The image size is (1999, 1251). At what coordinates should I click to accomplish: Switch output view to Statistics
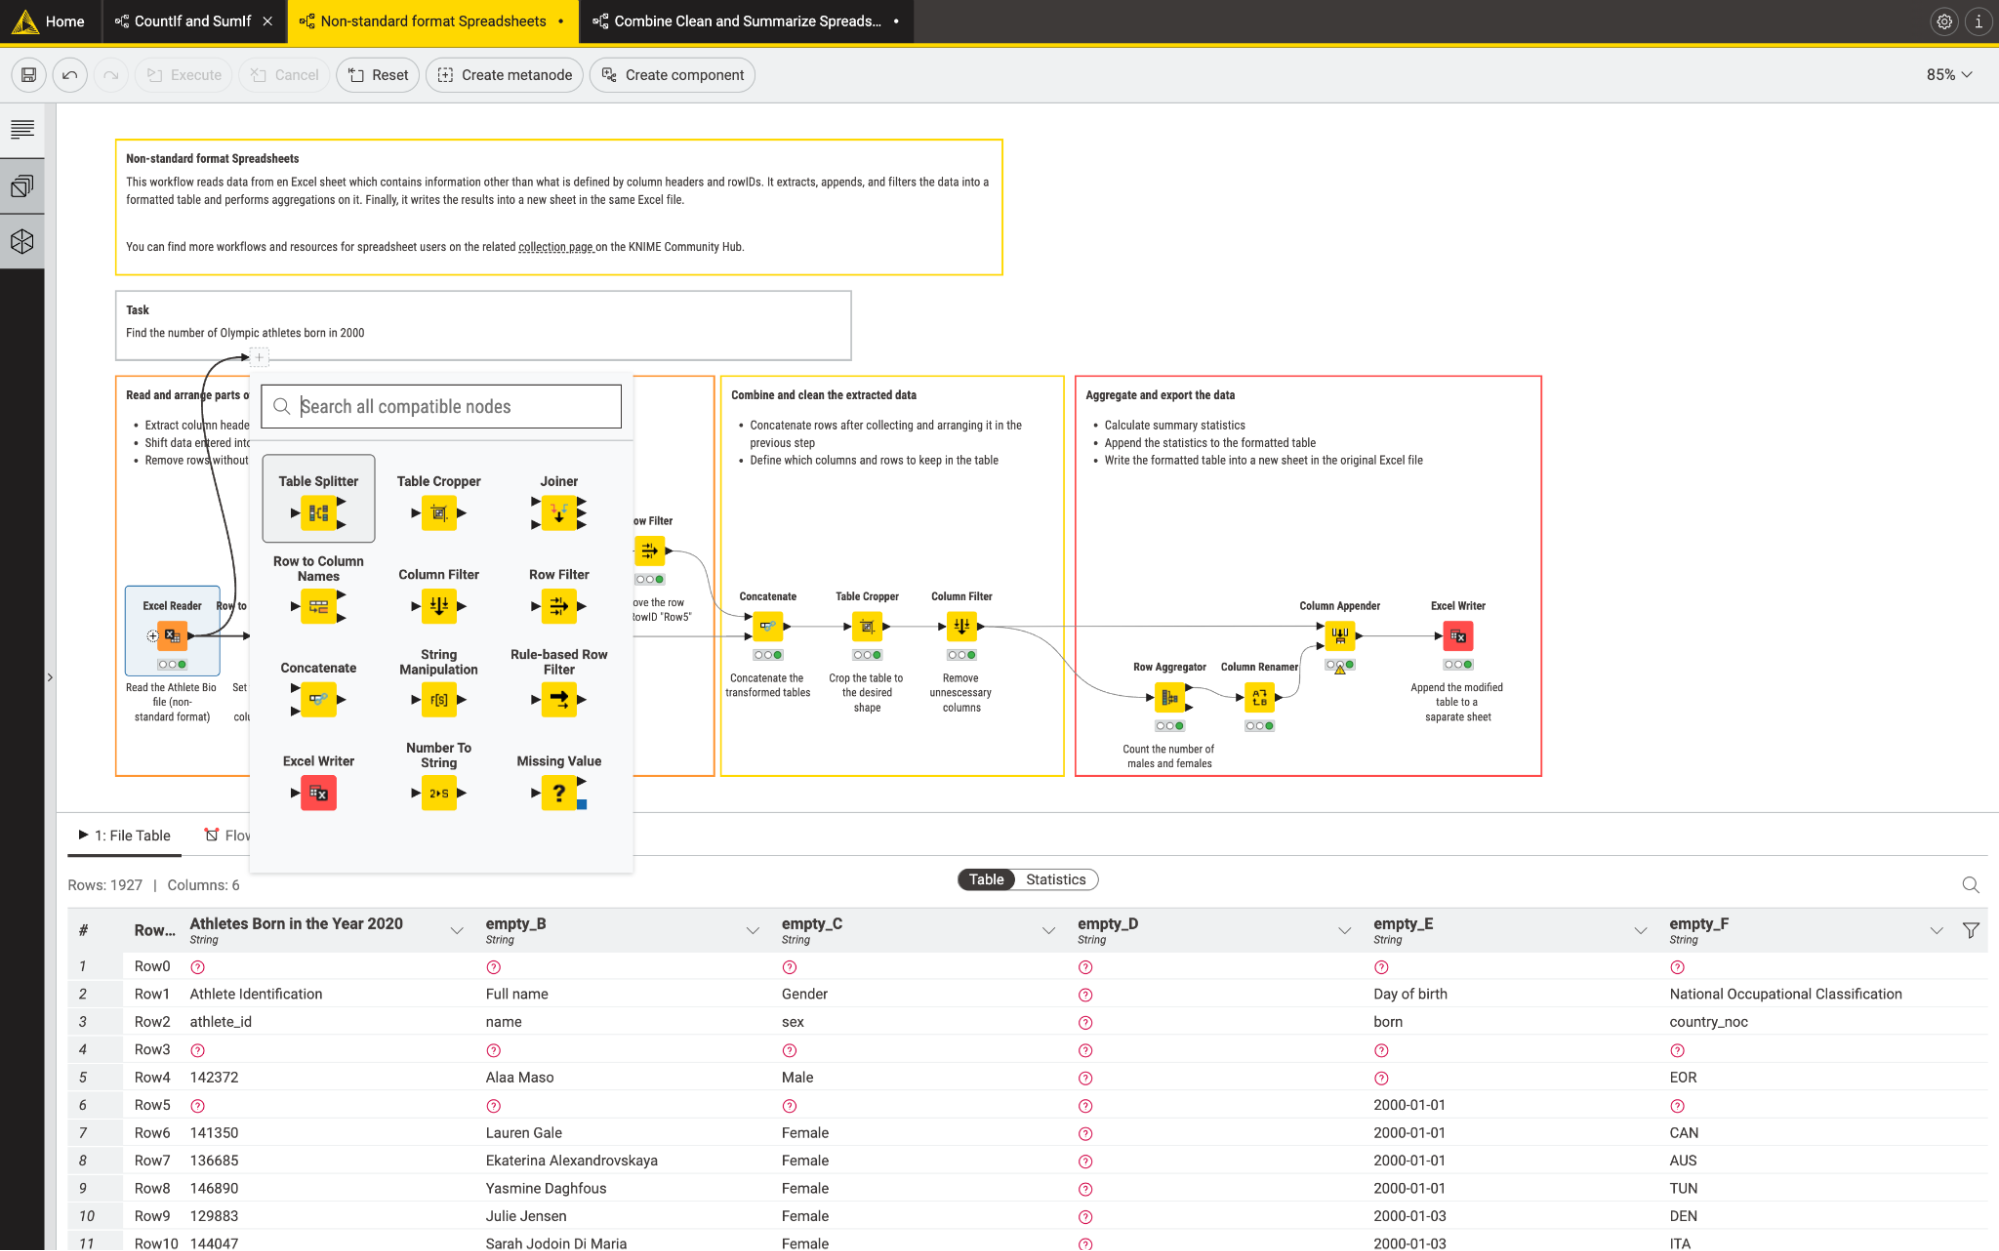(1055, 879)
